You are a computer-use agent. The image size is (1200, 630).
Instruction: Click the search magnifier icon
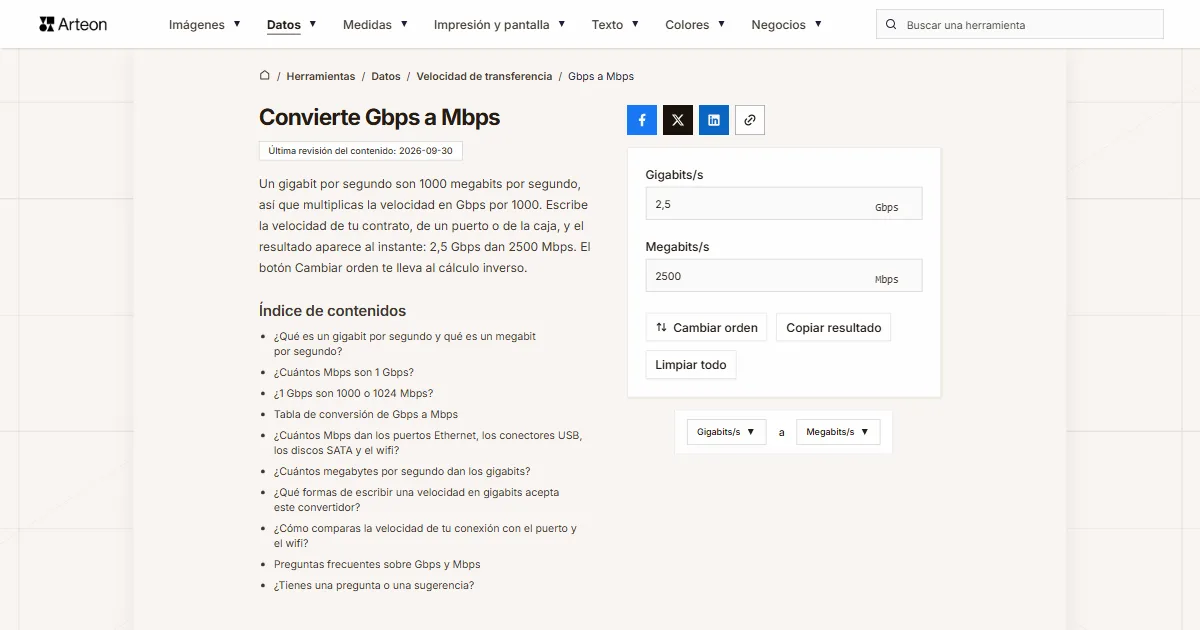tap(891, 25)
